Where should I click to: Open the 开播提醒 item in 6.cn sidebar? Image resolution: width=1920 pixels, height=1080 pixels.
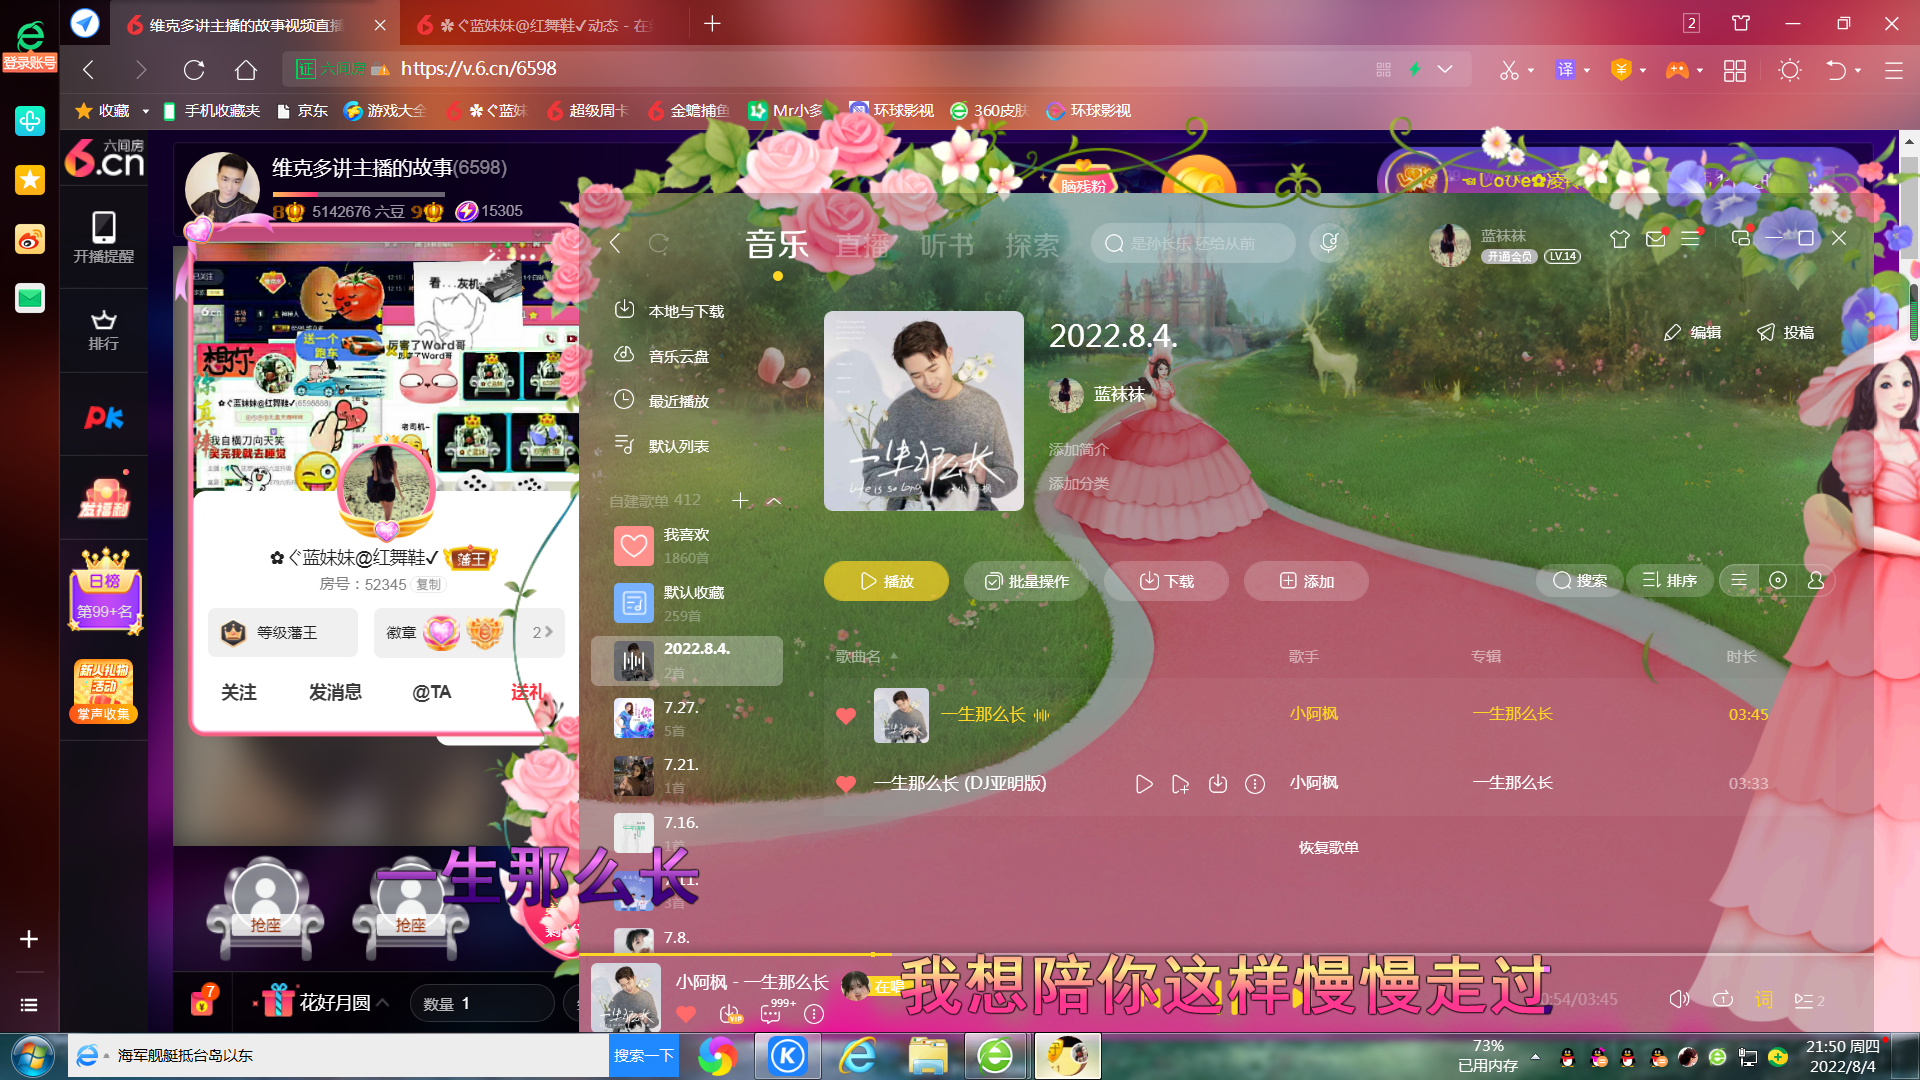pyautogui.click(x=103, y=237)
